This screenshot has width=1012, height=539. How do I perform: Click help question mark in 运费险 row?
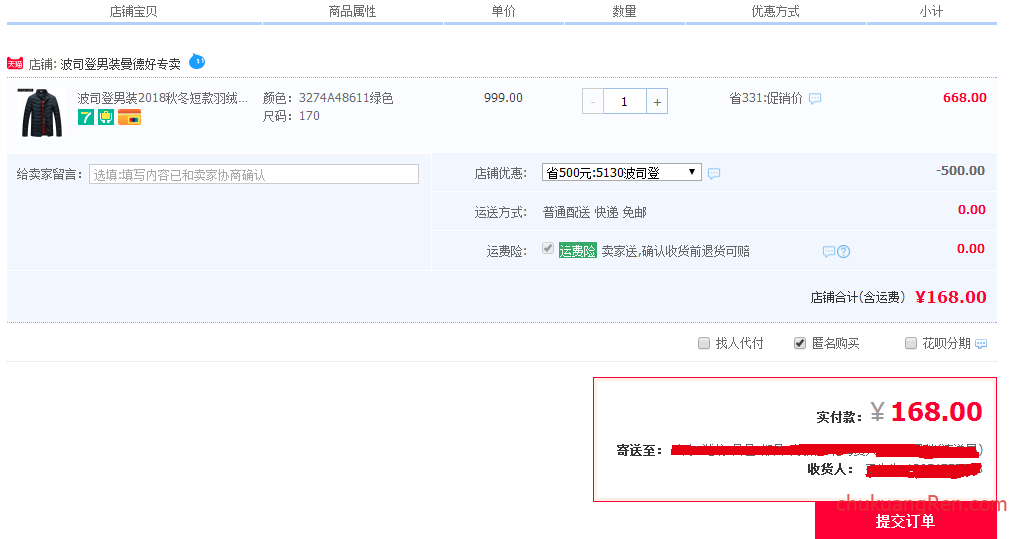pyautogui.click(x=844, y=252)
